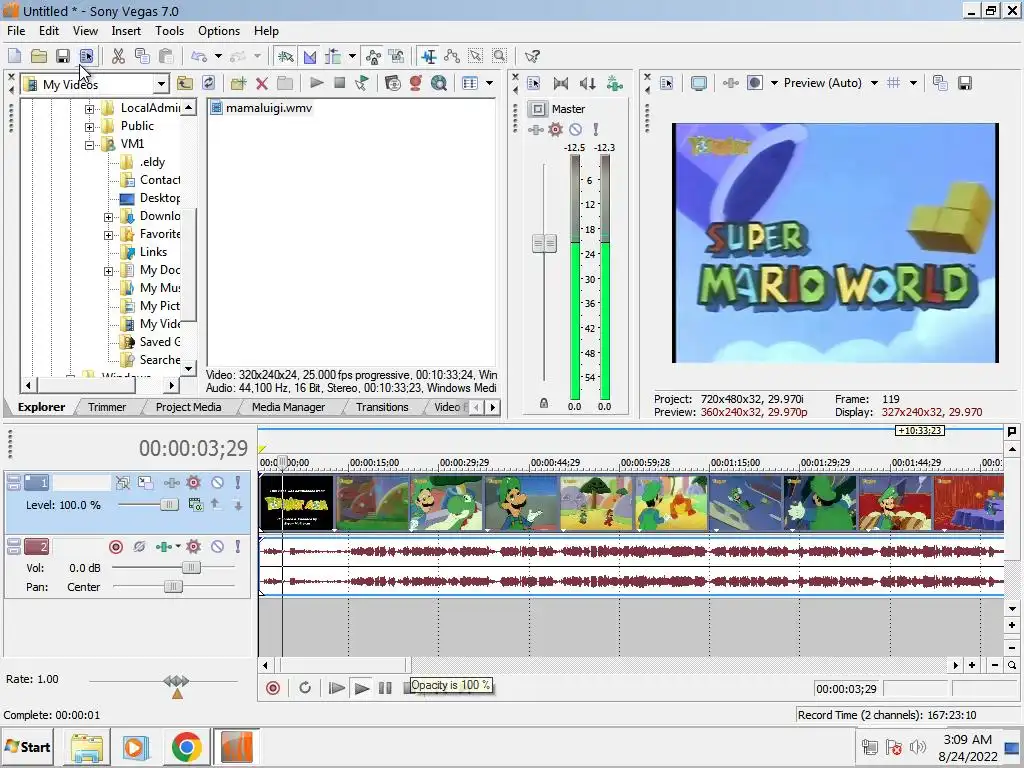The image size is (1024, 768).
Task: Mute video track 1
Action: click(217, 483)
